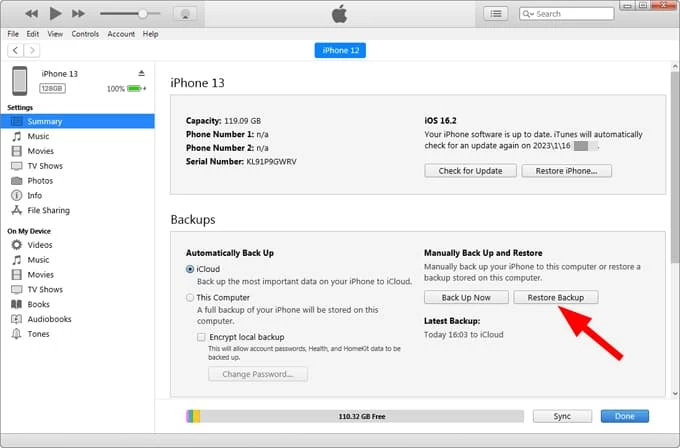
Task: Open the Controls menu
Action: tap(85, 34)
